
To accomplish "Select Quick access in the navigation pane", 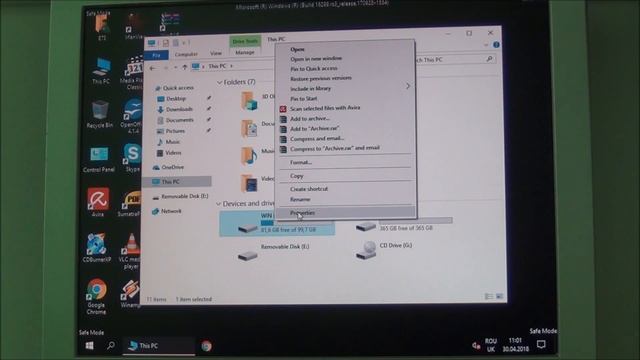I will pos(178,88).
